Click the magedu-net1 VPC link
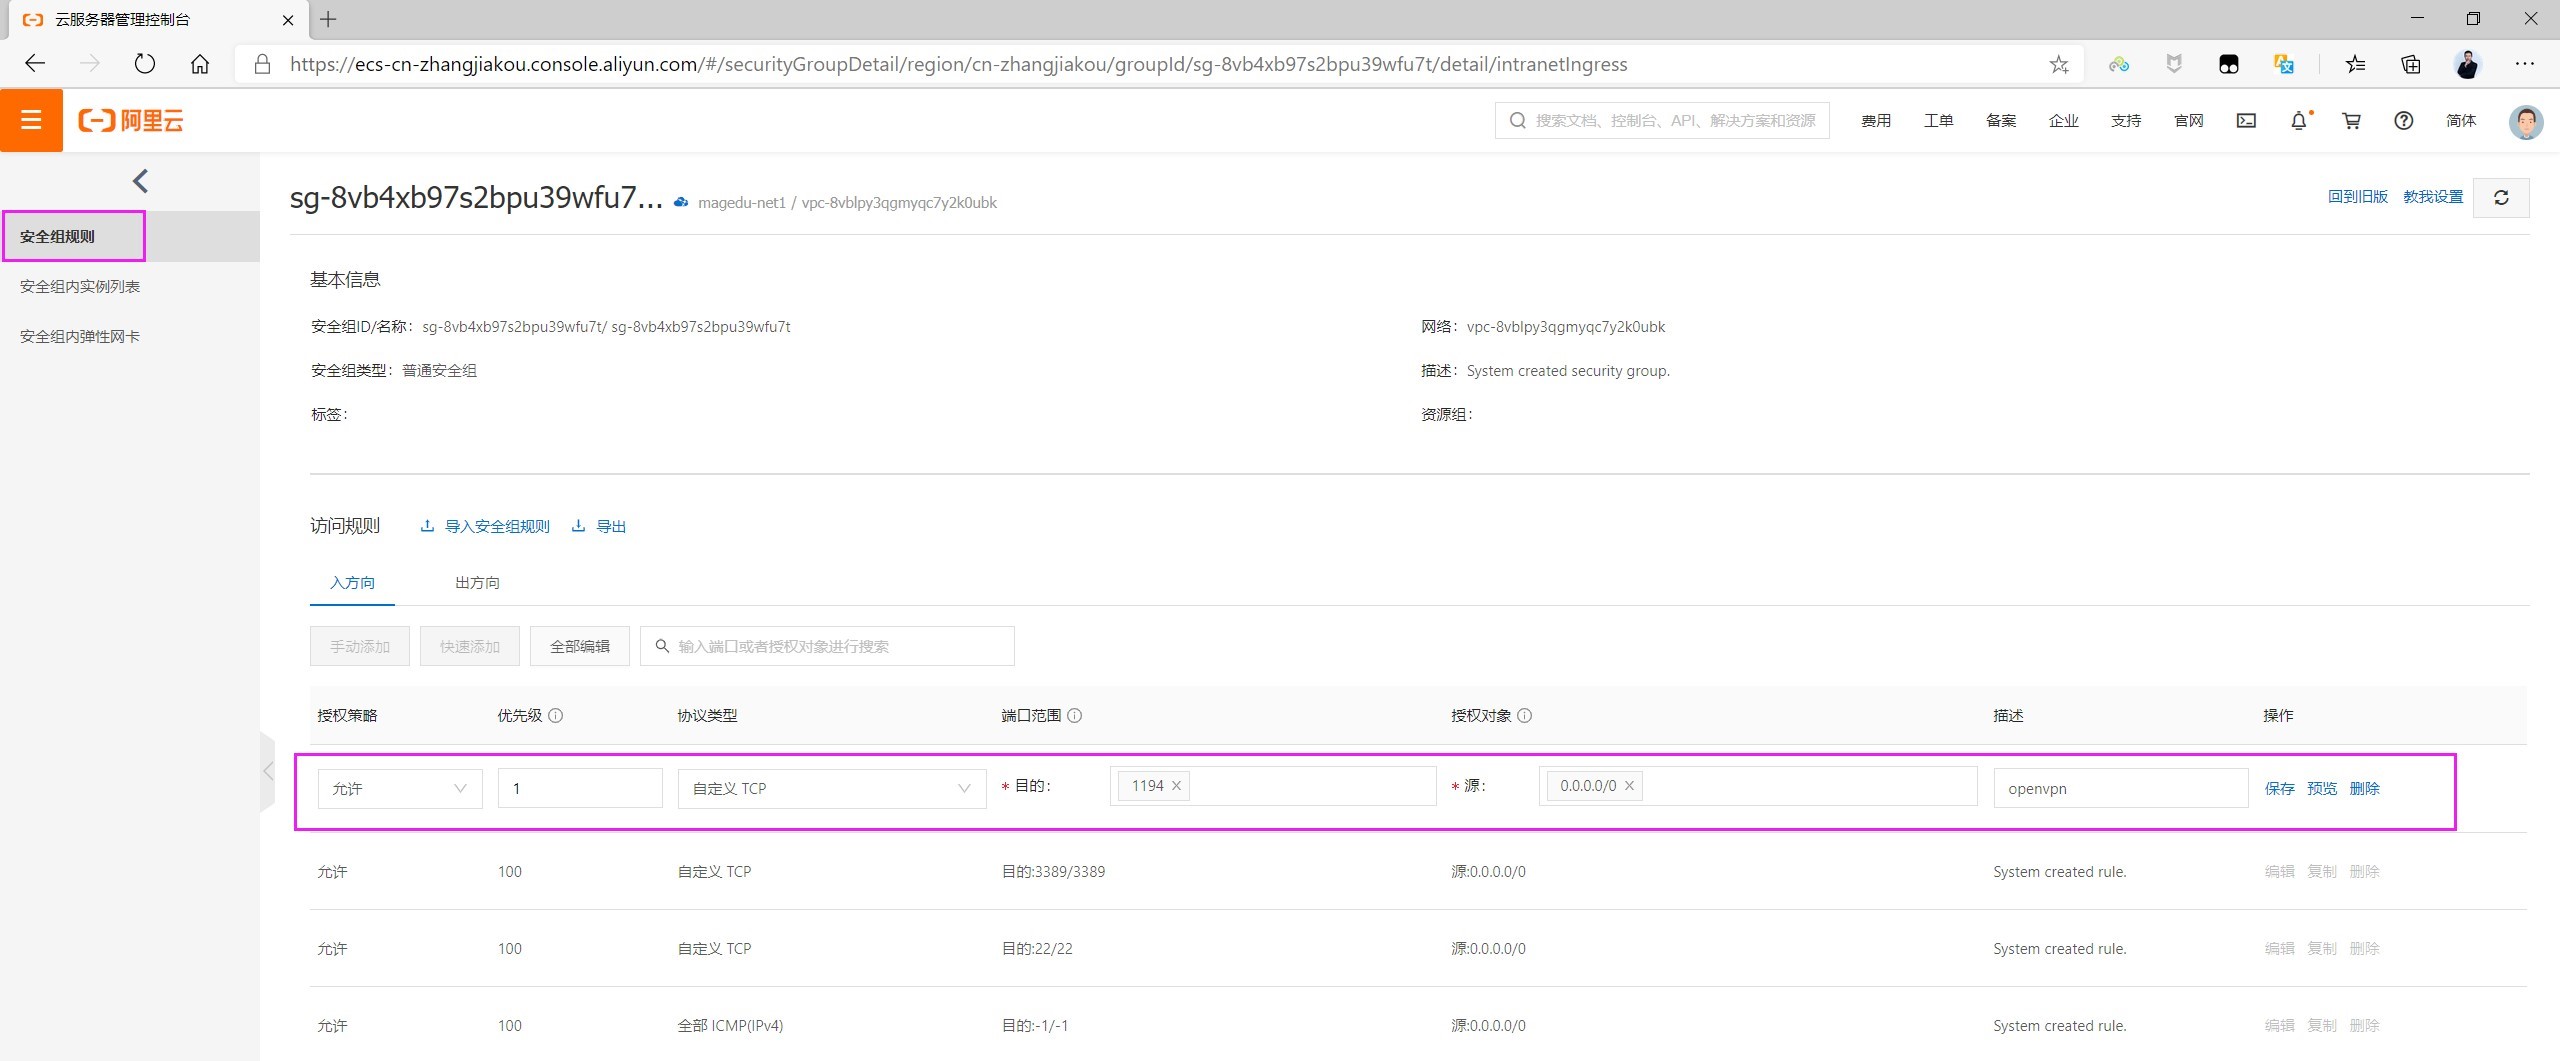Image resolution: width=2560 pixels, height=1061 pixels. point(742,202)
